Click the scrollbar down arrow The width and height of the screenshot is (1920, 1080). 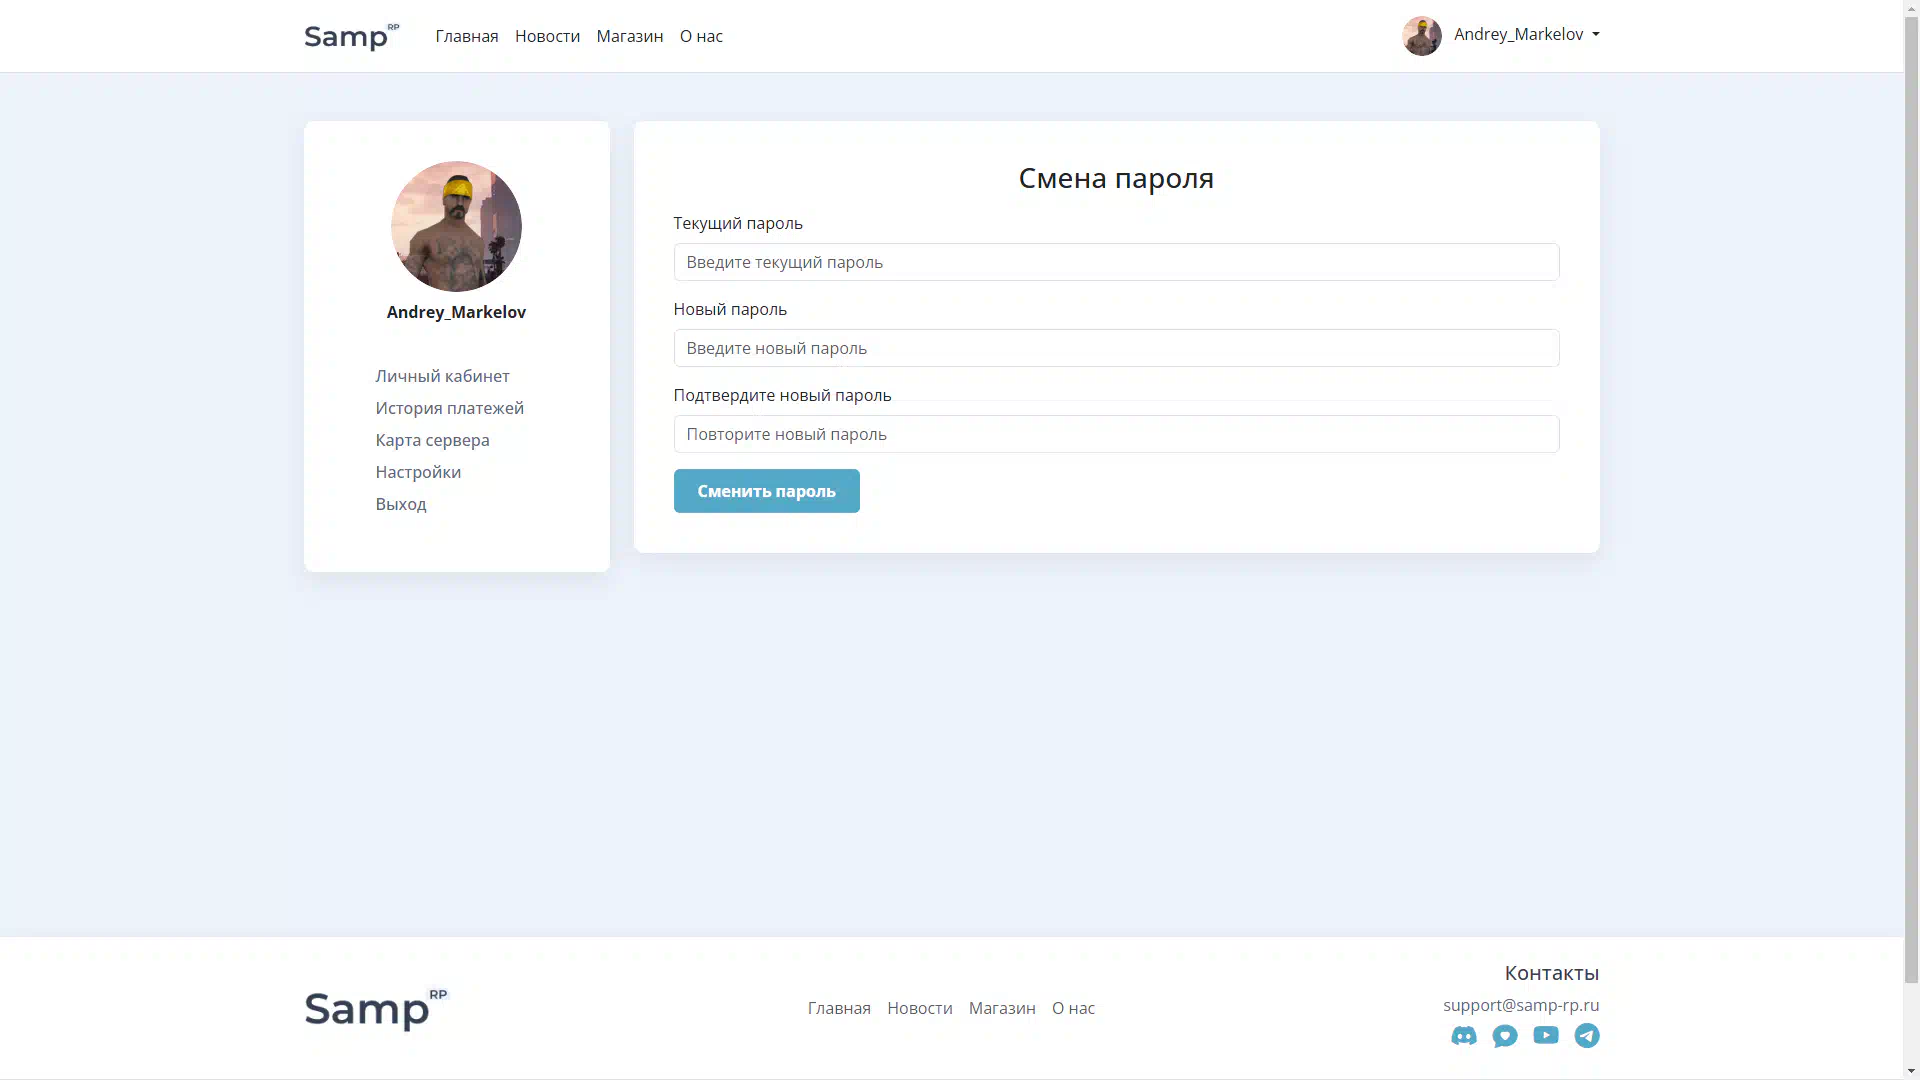(x=1911, y=1072)
